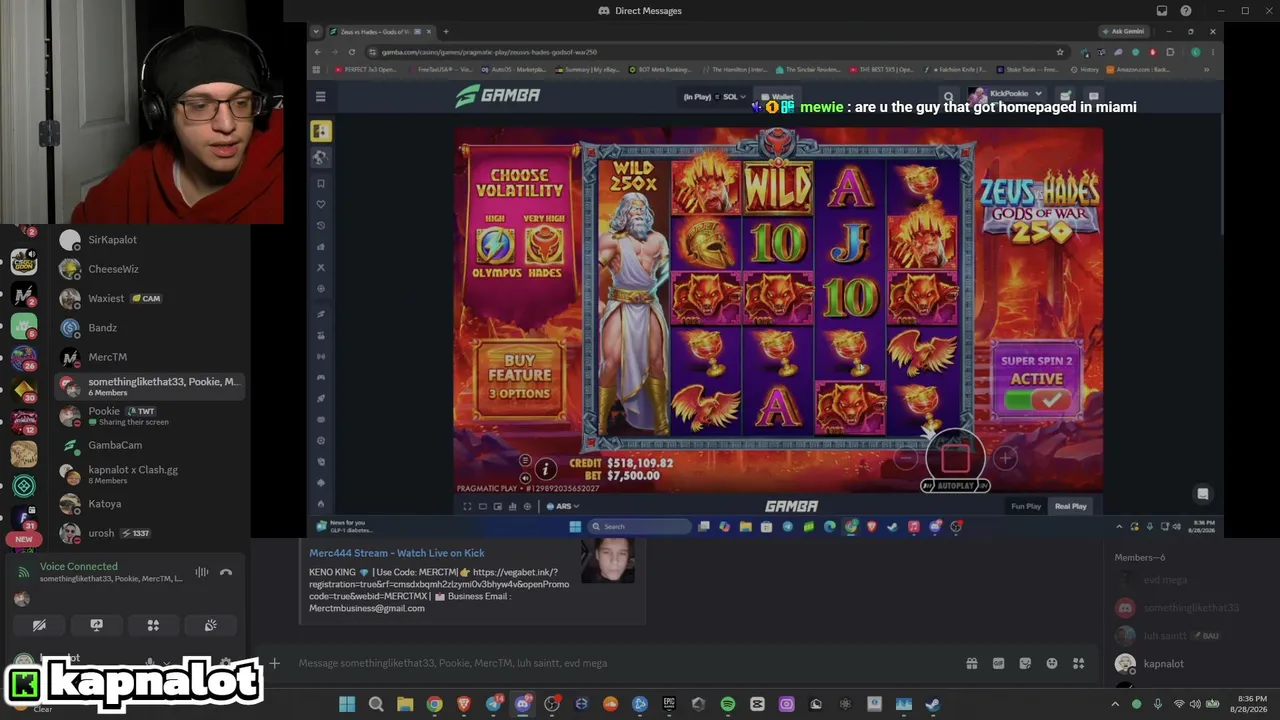The image size is (1280, 720).
Task: Open Google Chrome from the taskbar
Action: pyautogui.click(x=435, y=704)
